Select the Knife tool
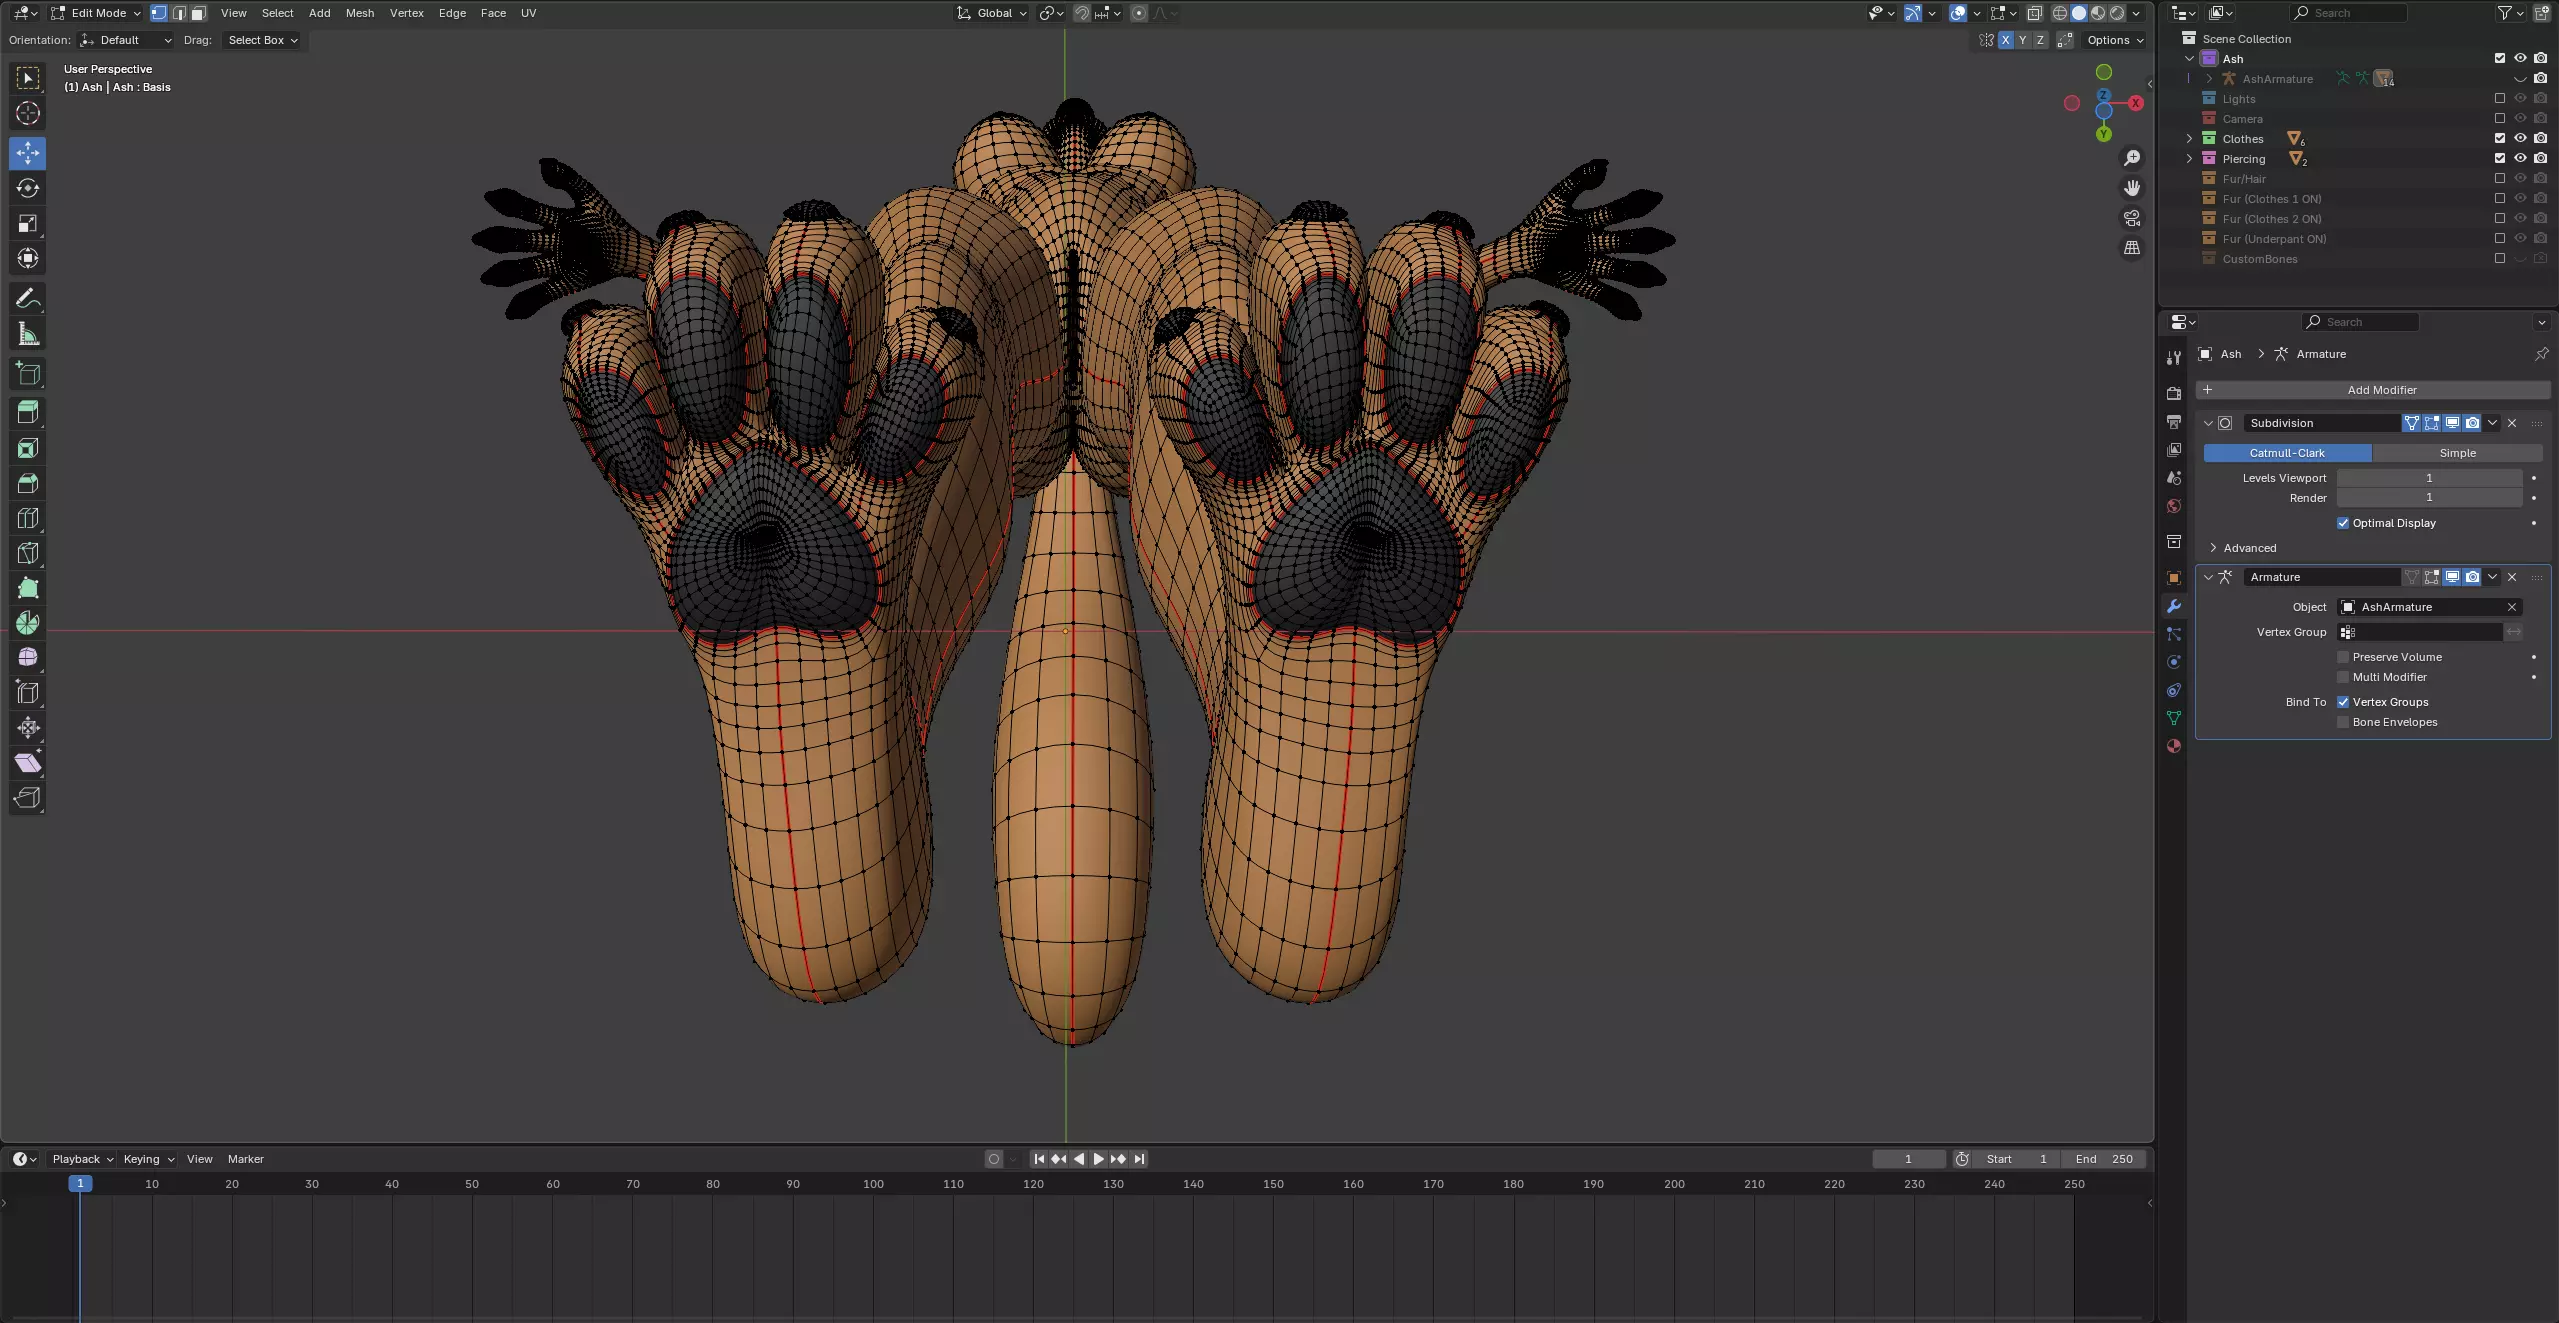 pos(28,553)
